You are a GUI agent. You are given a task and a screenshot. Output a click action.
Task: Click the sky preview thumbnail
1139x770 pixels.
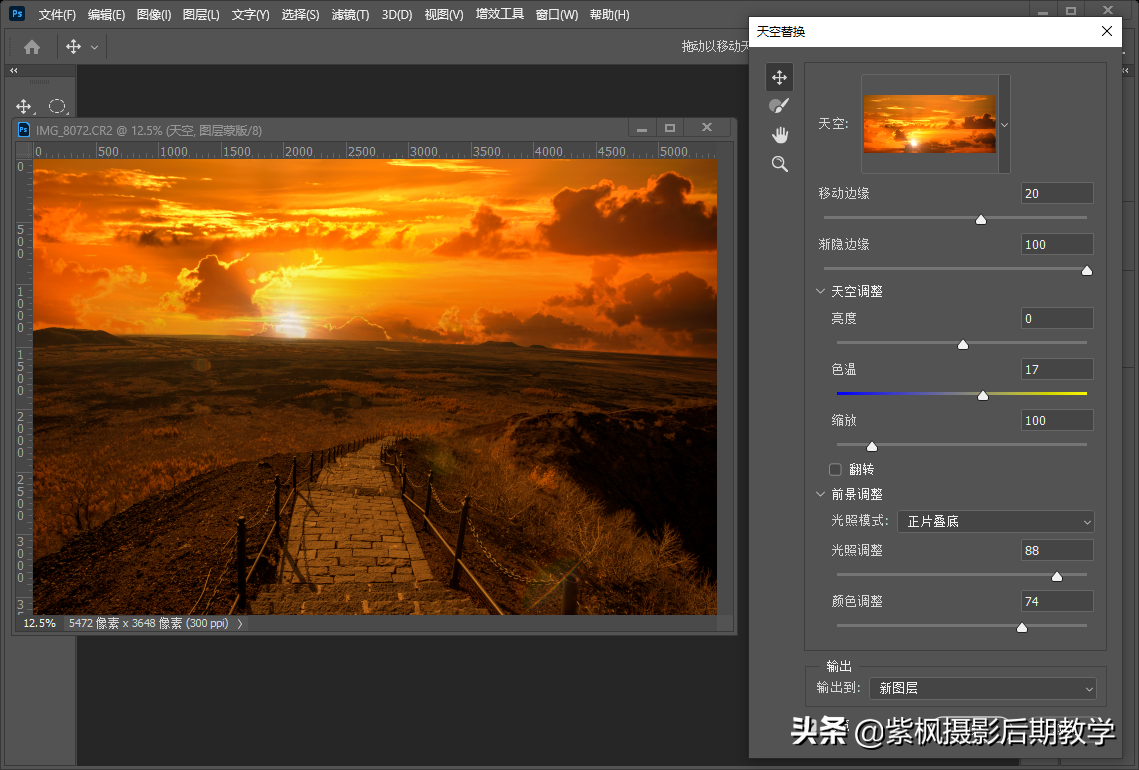[929, 124]
